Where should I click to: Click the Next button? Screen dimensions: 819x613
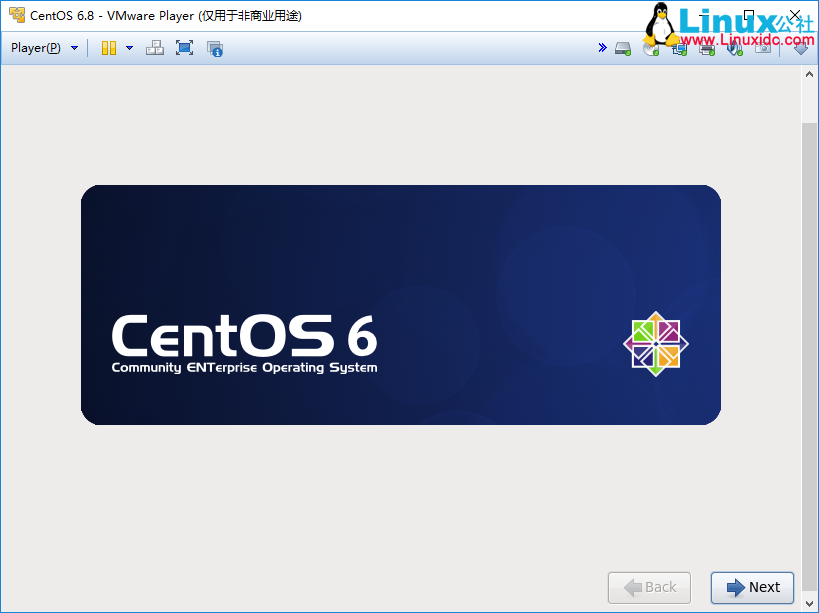[752, 587]
